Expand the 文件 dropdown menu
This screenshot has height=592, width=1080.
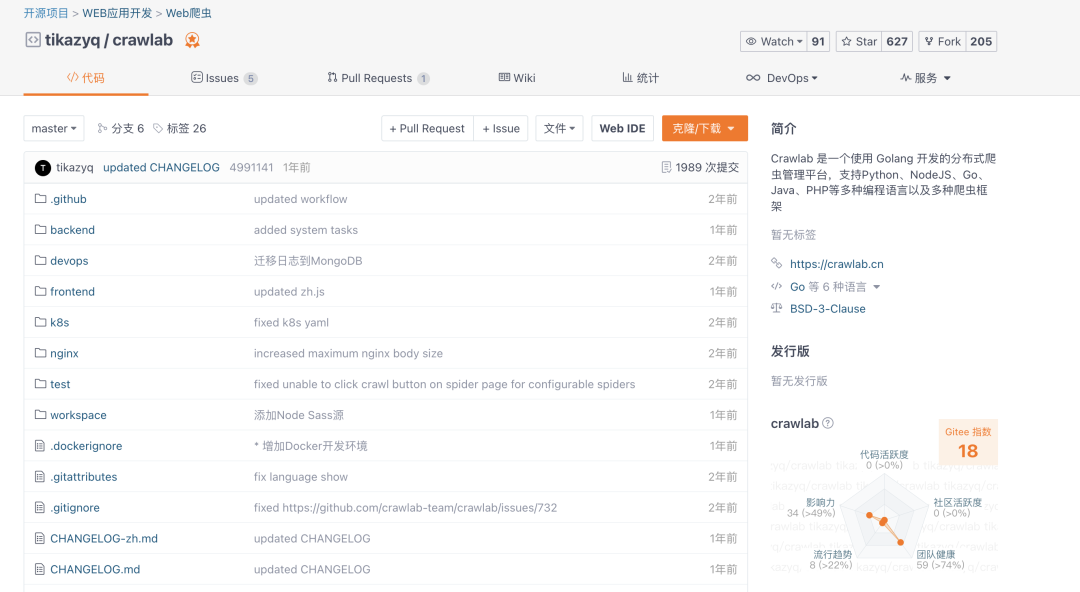[559, 129]
